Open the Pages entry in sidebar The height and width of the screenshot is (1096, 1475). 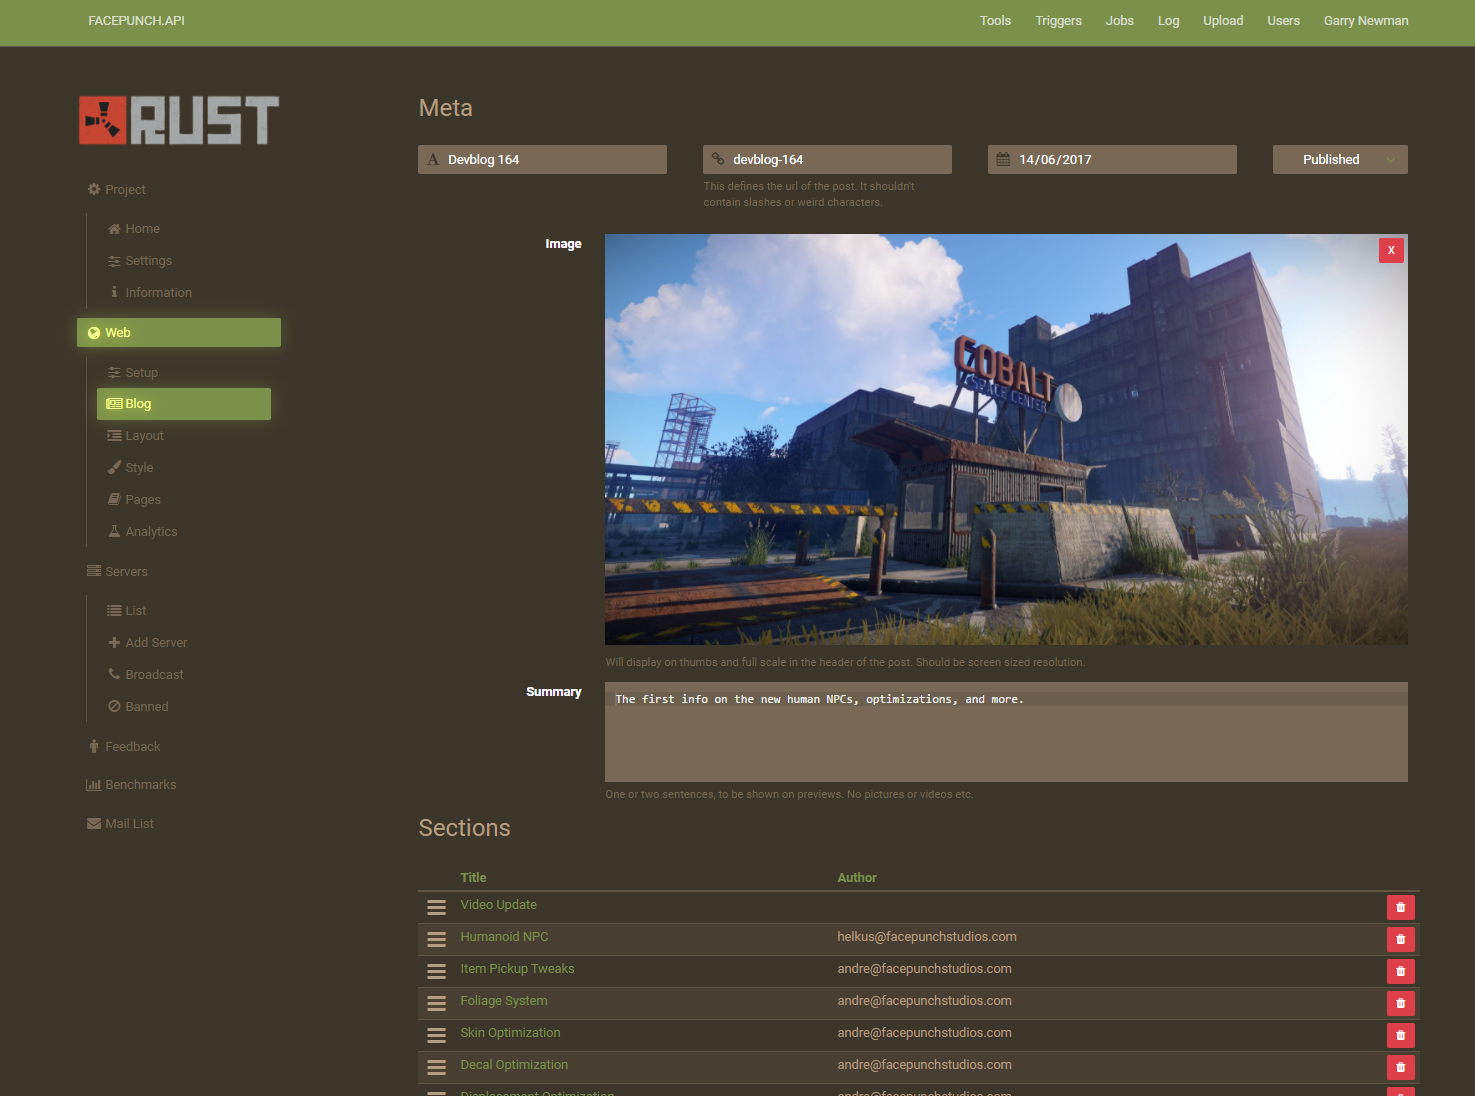(134, 500)
